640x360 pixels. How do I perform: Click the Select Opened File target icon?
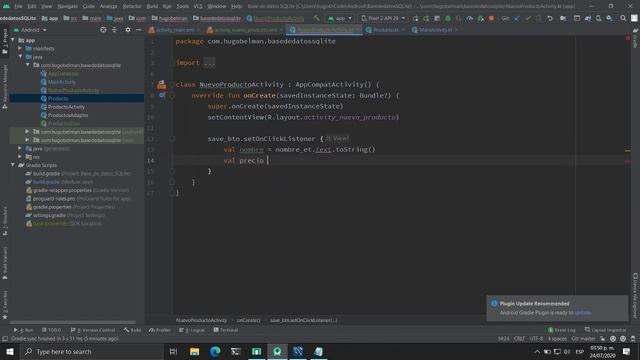pos(103,30)
